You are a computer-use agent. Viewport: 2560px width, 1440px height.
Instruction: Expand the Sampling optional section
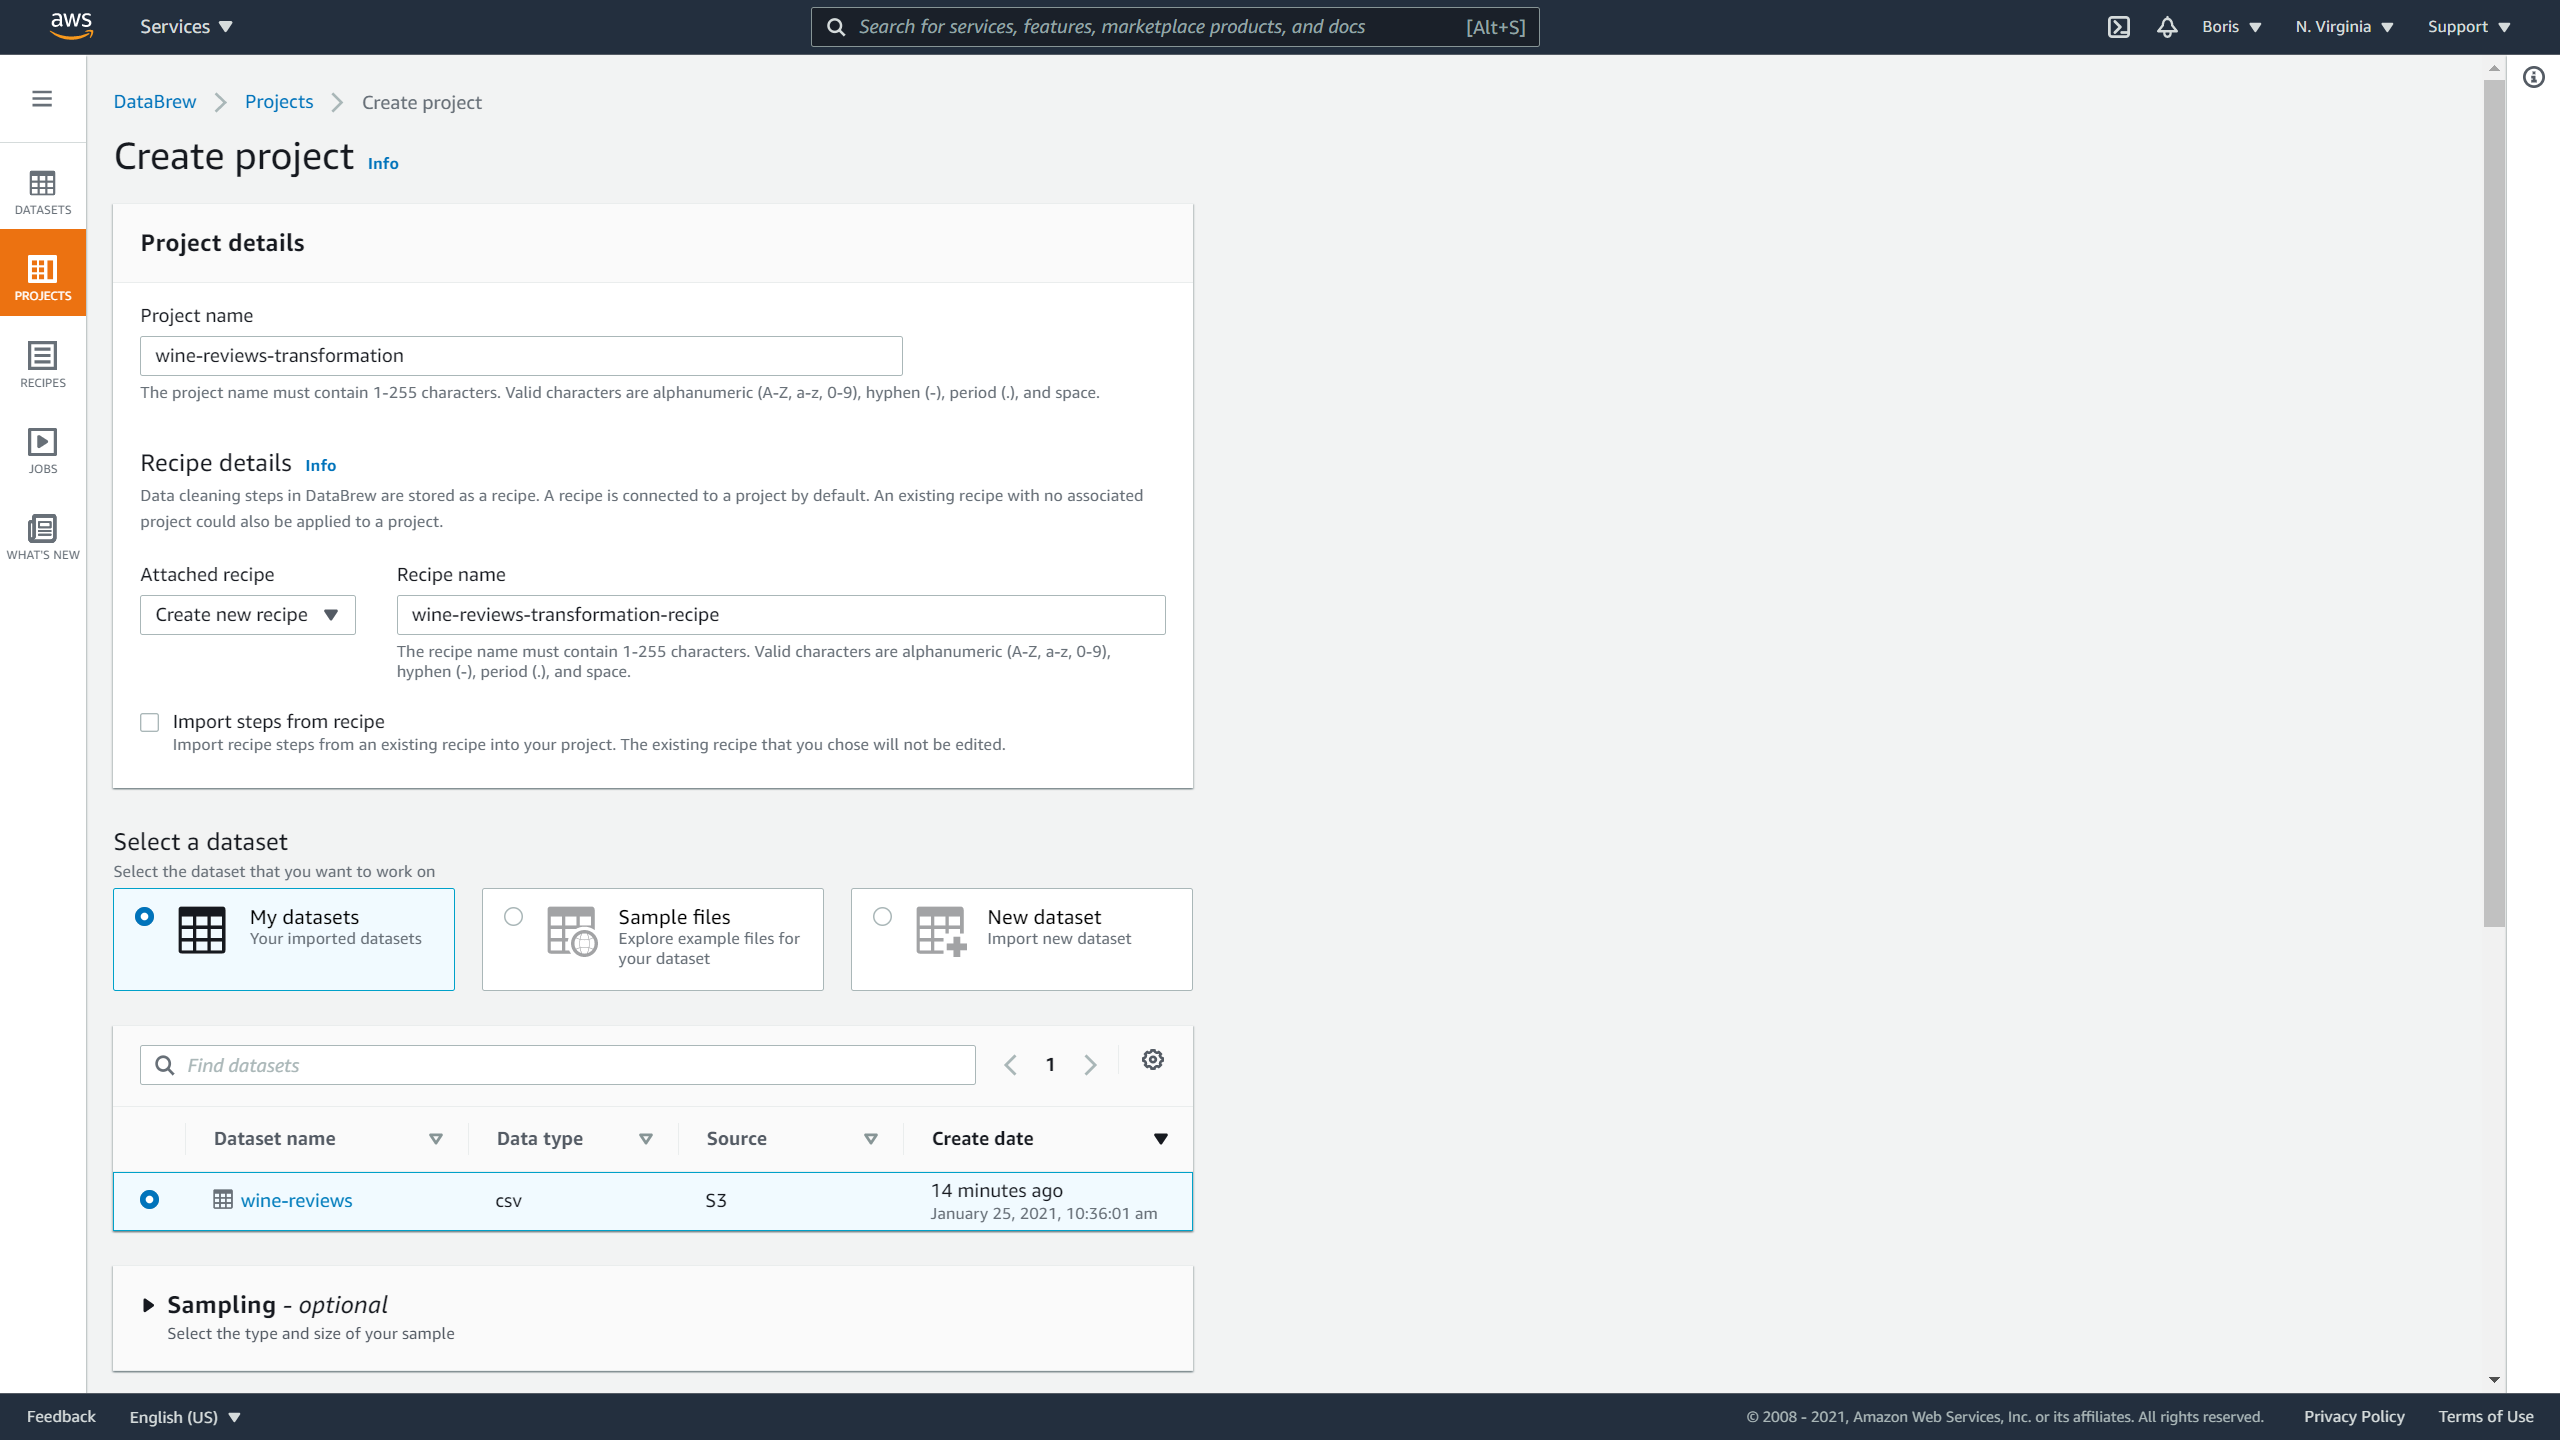pyautogui.click(x=148, y=1305)
